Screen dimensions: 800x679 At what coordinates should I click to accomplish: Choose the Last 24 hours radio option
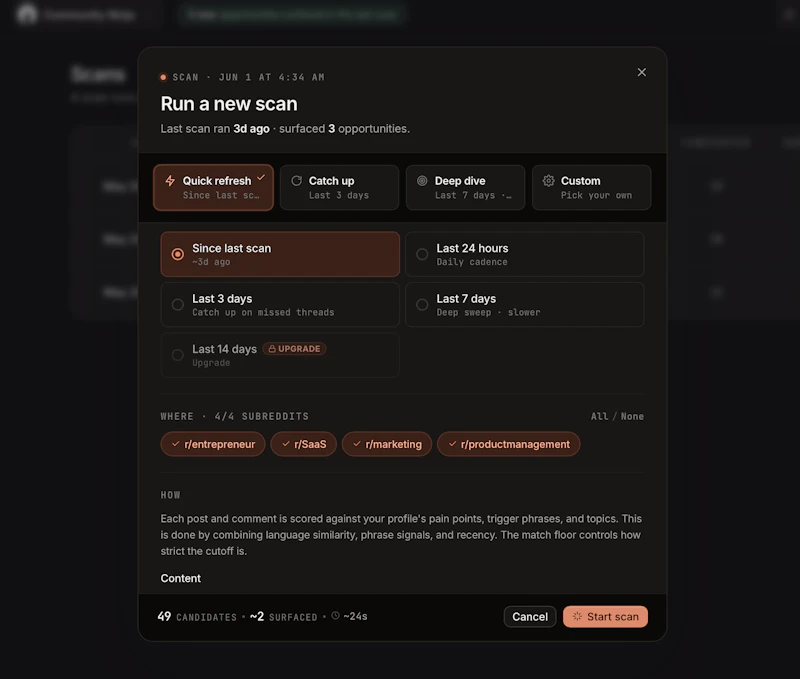coord(524,254)
